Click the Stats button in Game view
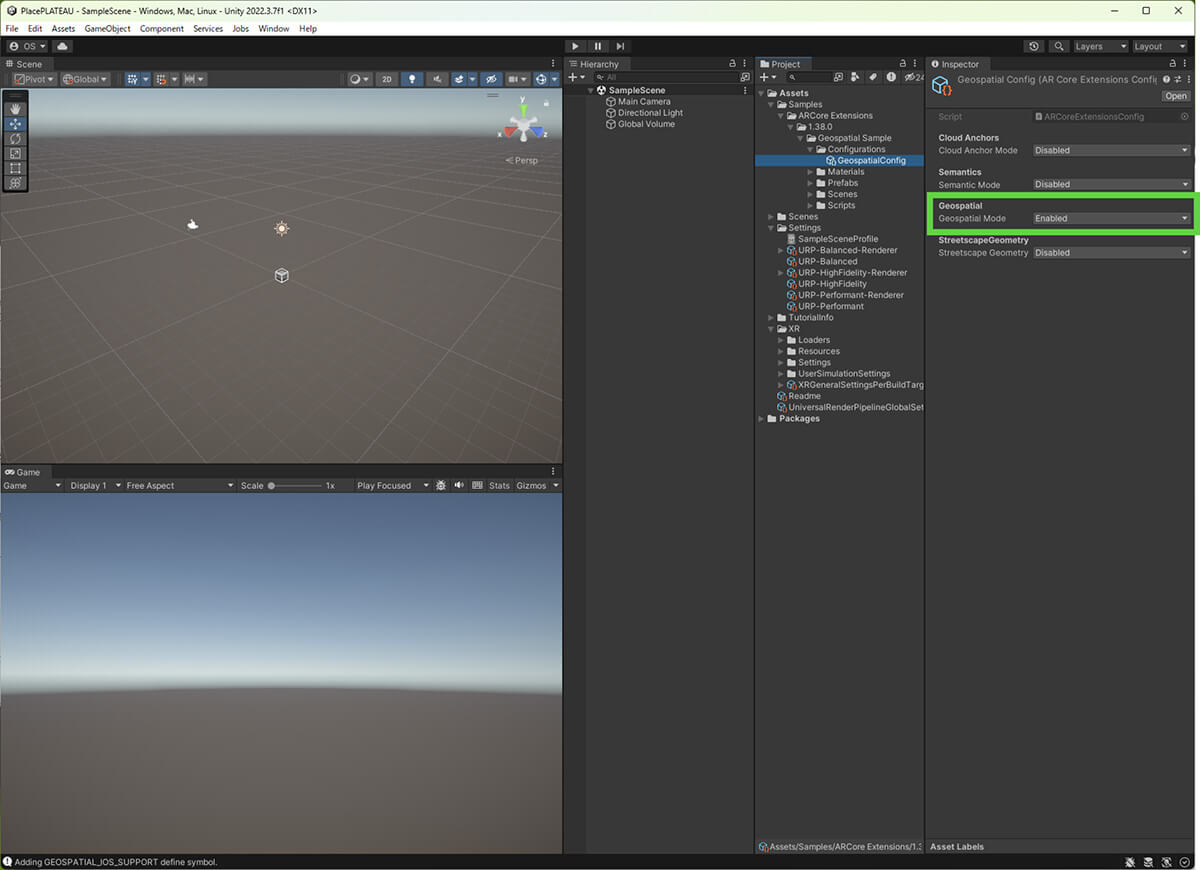Screen dimensions: 1200x870 (499, 485)
